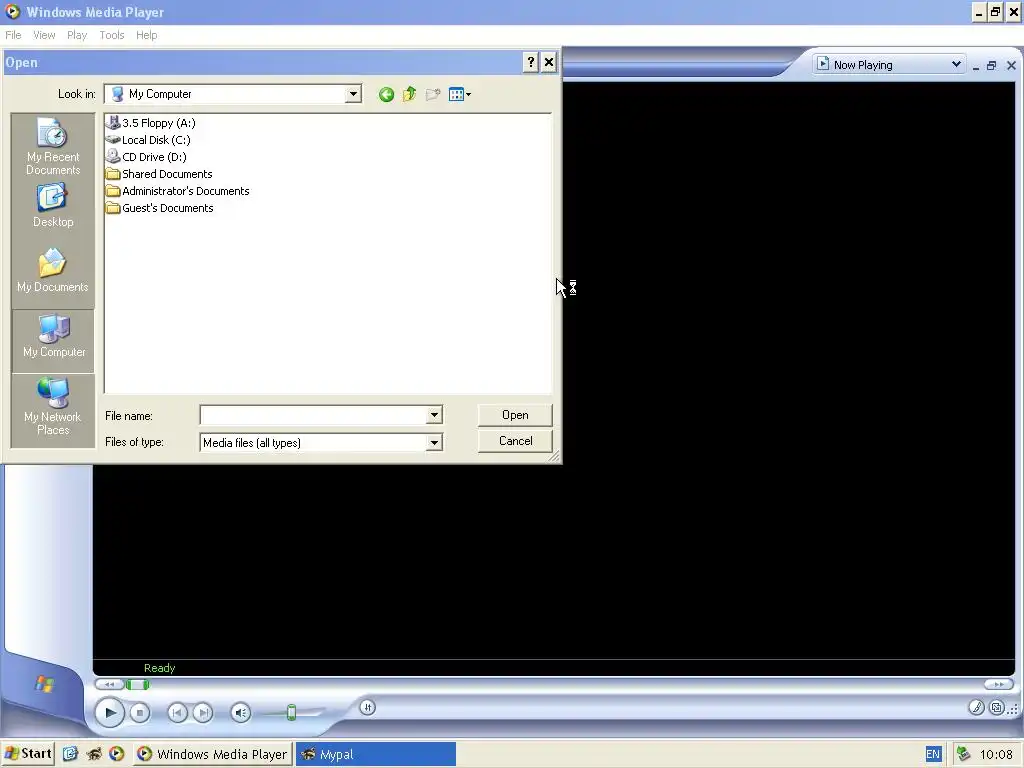Click into the File name input field
Viewport: 1024px width, 768px height.
[x=313, y=415]
